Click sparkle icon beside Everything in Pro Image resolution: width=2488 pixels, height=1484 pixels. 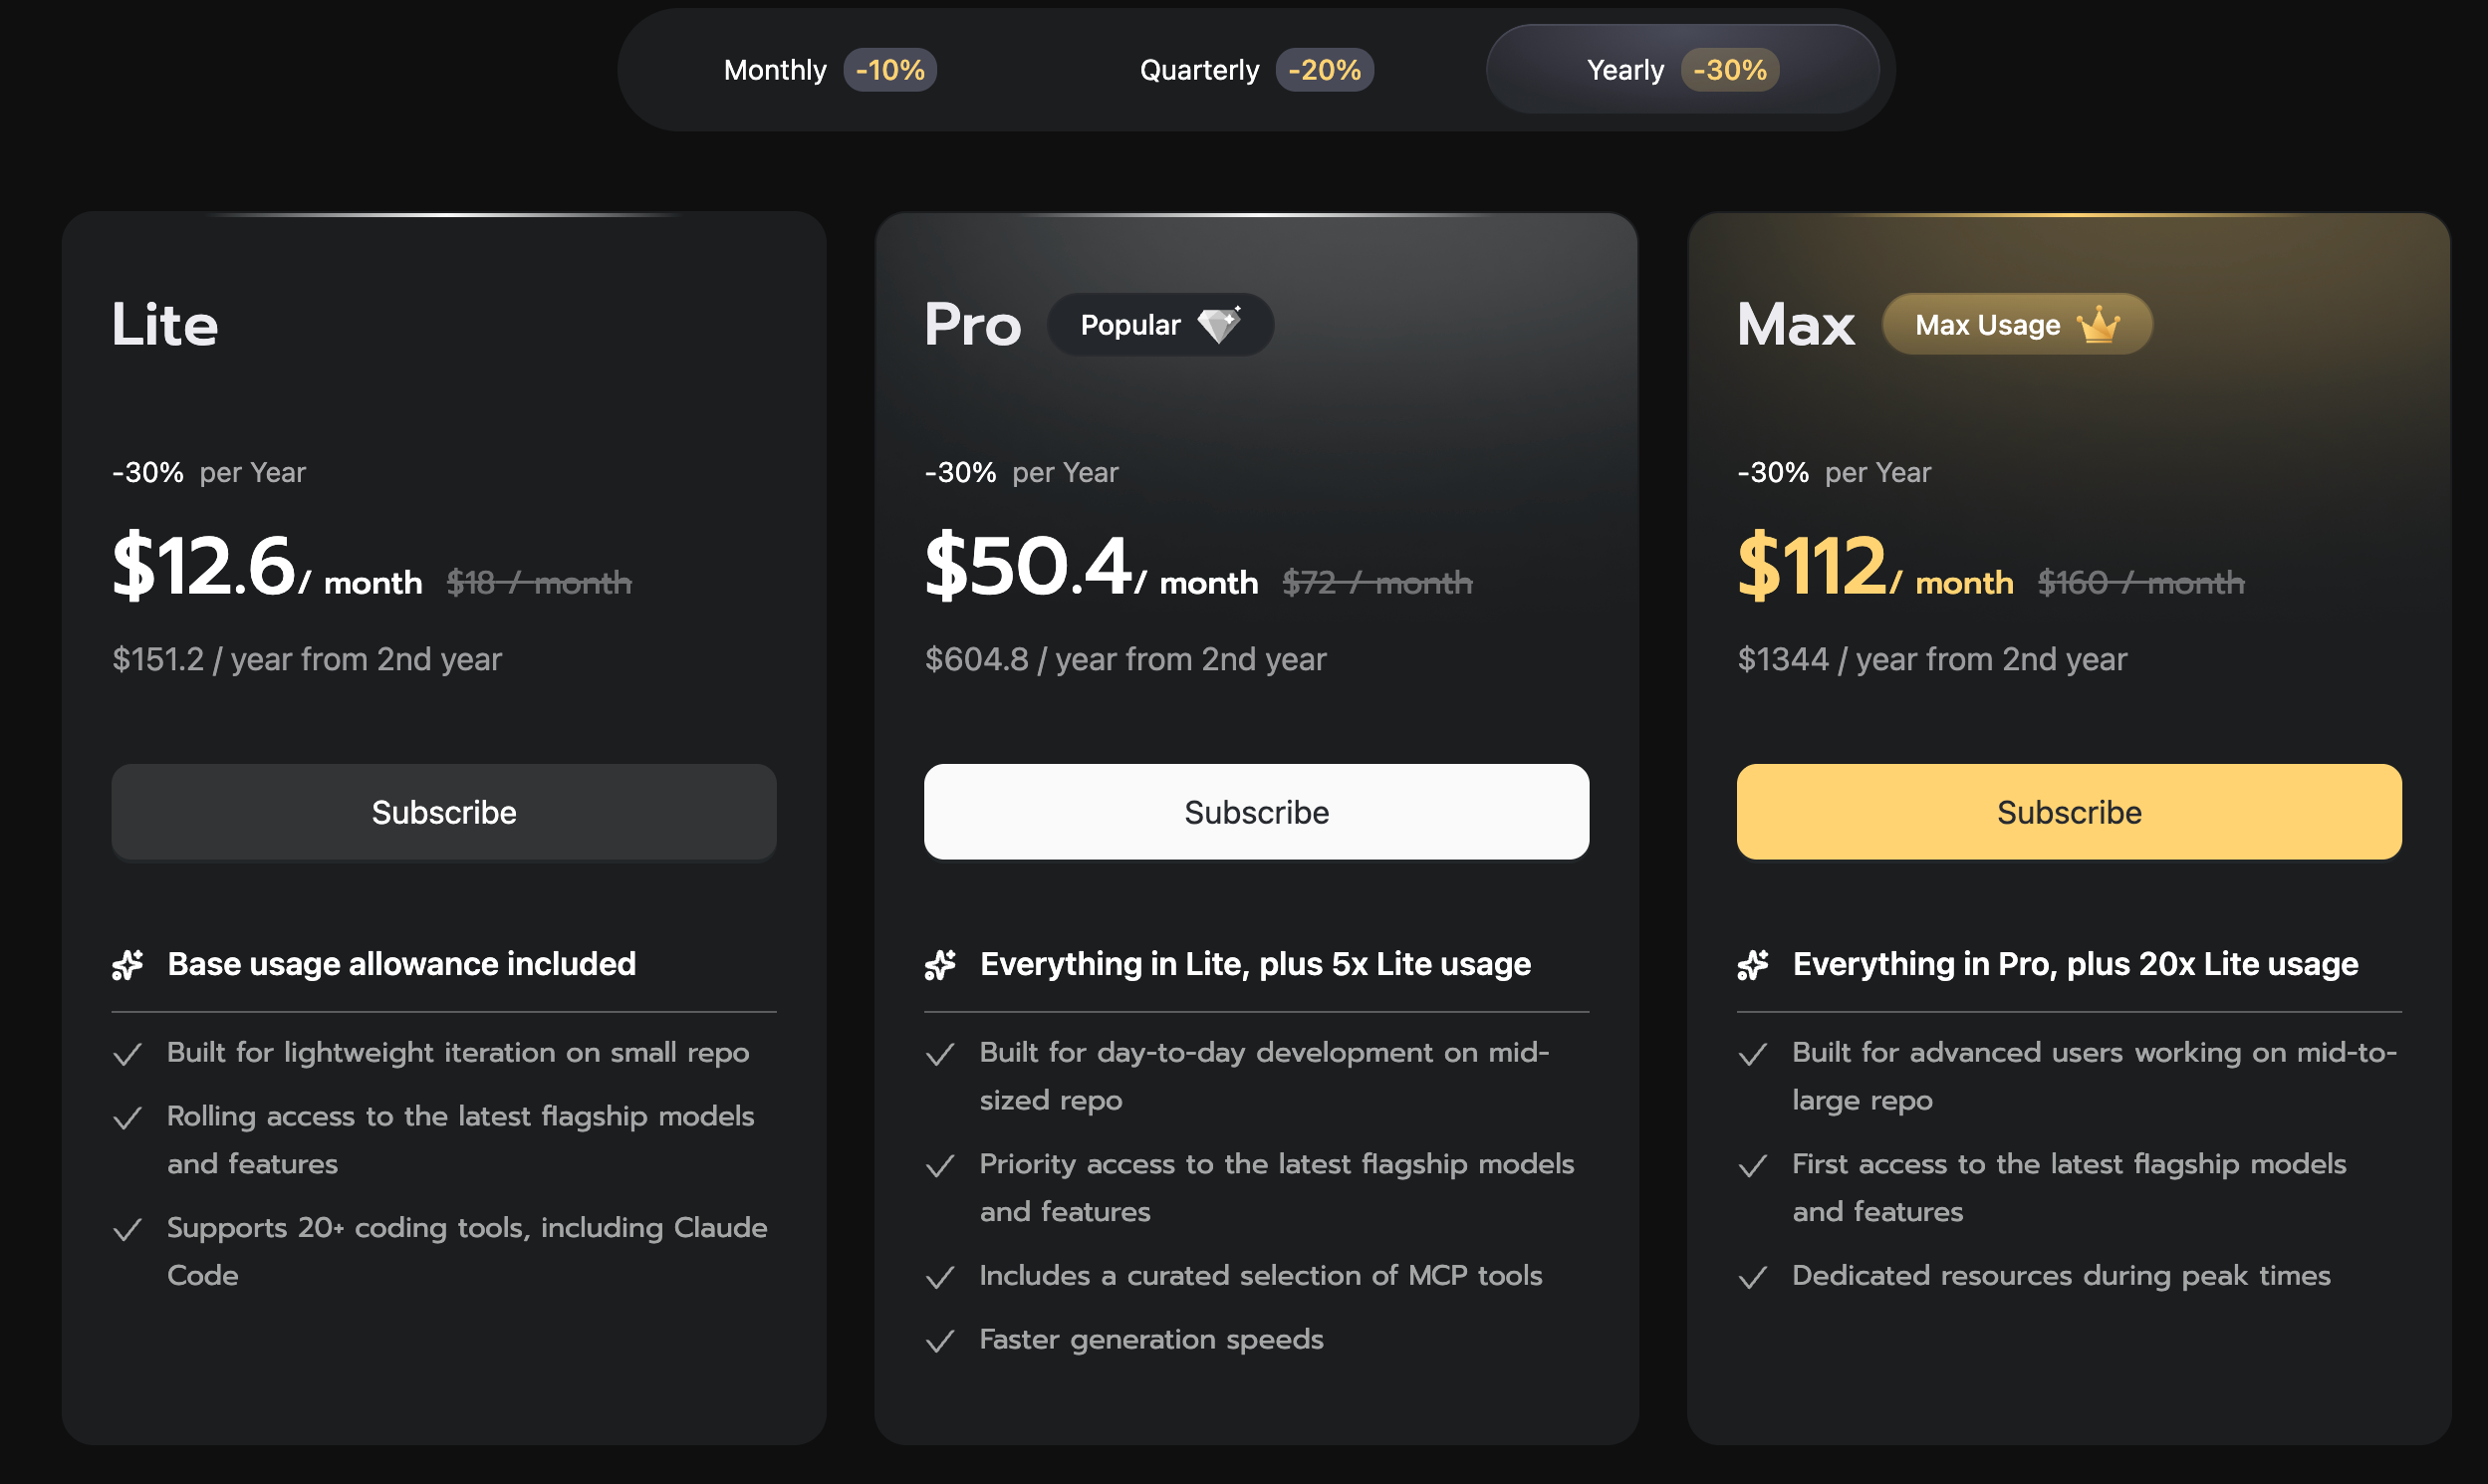[x=1753, y=964]
